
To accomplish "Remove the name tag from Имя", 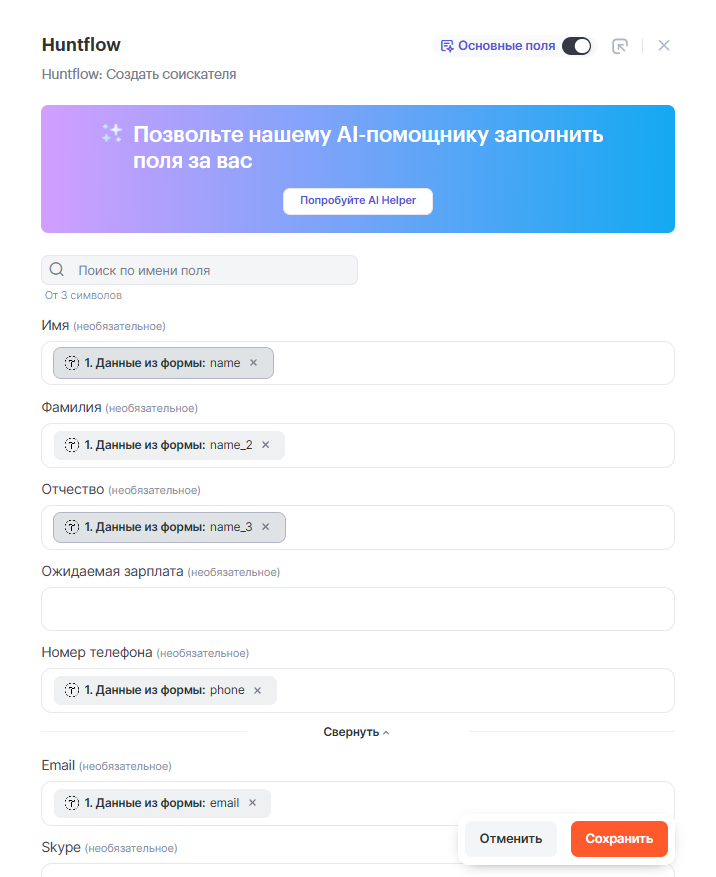I will click(254, 363).
